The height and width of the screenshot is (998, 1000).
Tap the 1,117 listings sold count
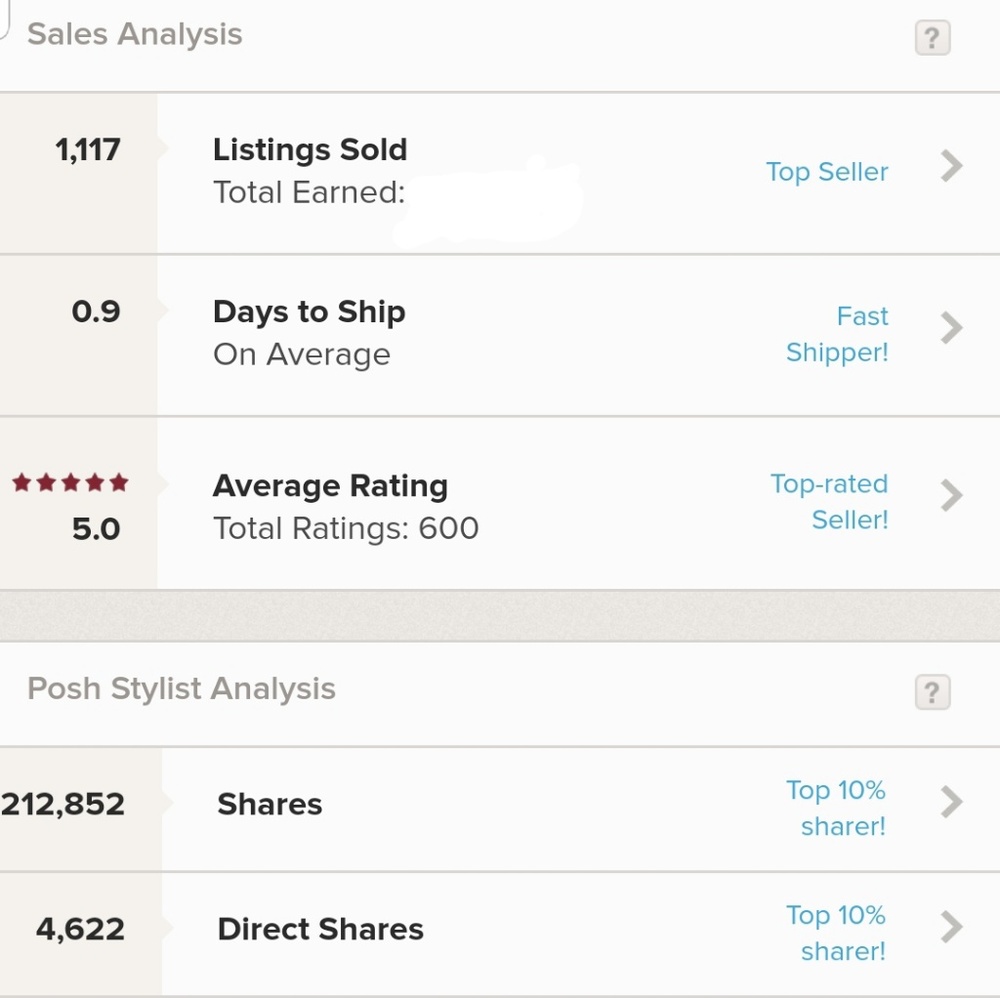pyautogui.click(x=88, y=150)
